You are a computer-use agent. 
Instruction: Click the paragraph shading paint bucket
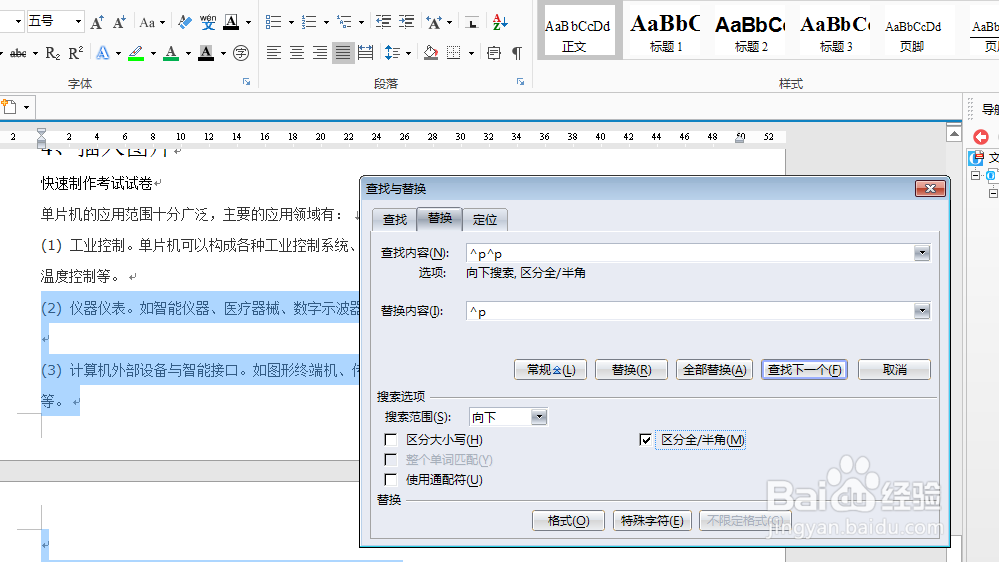[x=431, y=53]
